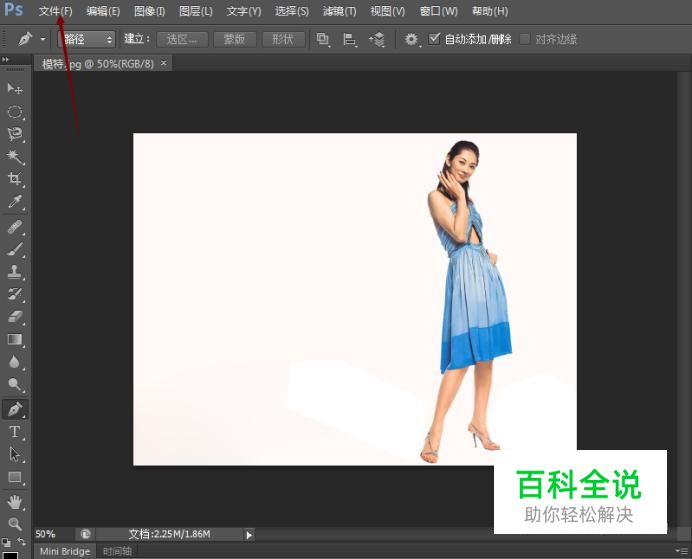Open path alignment options
Image resolution: width=692 pixels, height=559 pixels.
[x=350, y=40]
